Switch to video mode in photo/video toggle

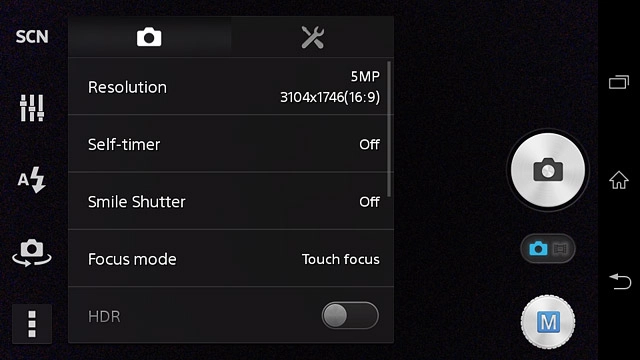tap(560, 248)
